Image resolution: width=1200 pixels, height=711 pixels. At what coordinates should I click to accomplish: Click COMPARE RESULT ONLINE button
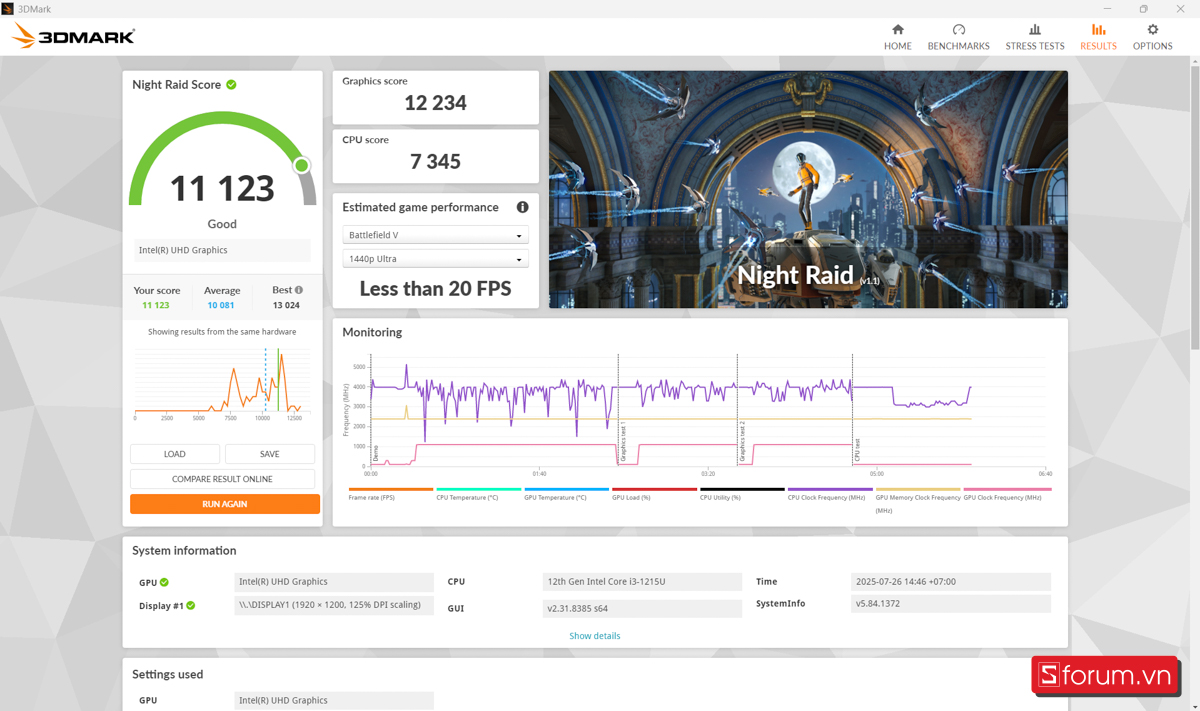click(222, 479)
